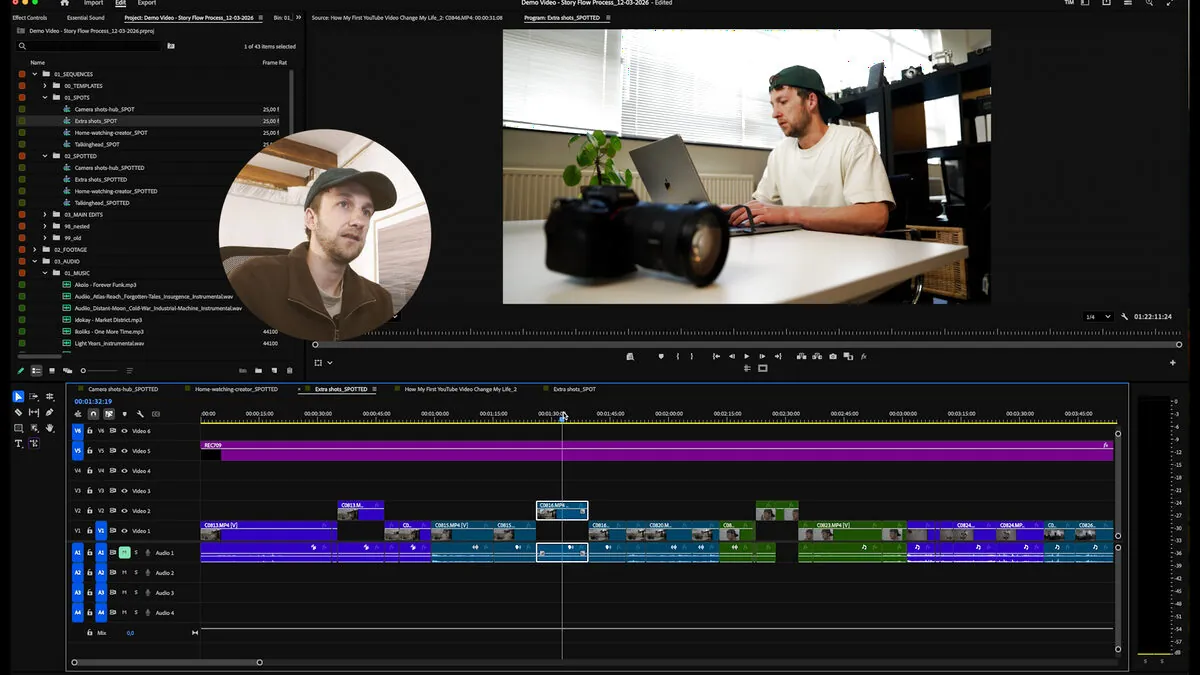Mute the Audio 3 track
This screenshot has height=675, width=1200.
(125, 593)
